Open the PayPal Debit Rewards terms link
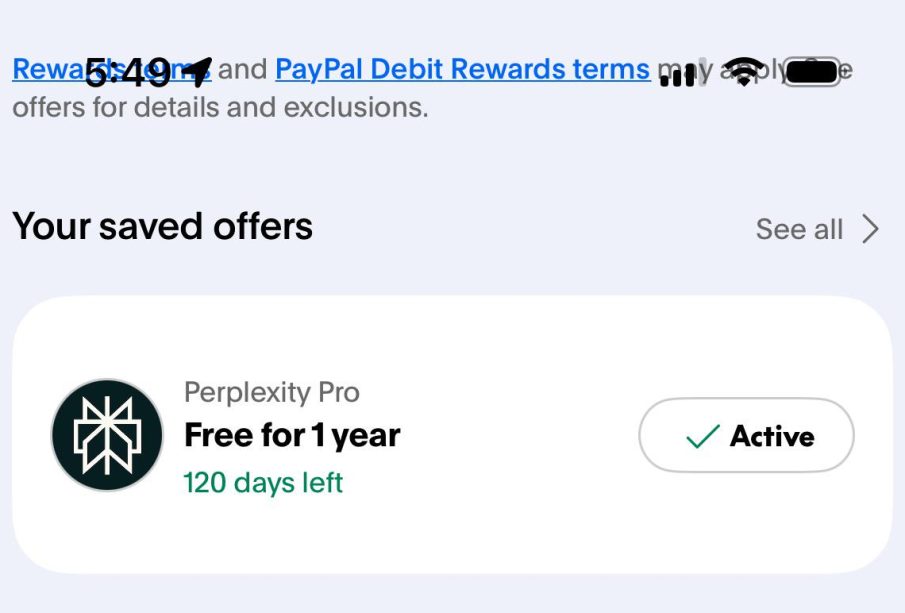 462,69
